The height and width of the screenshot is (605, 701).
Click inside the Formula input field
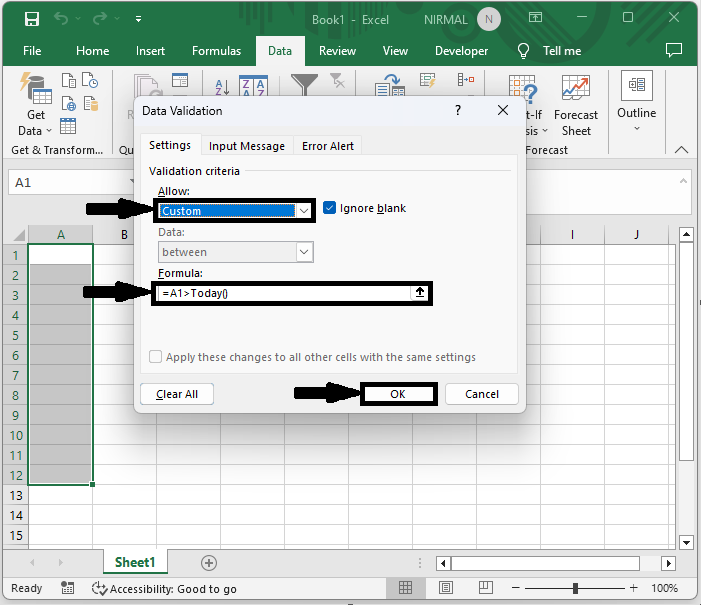click(x=282, y=293)
